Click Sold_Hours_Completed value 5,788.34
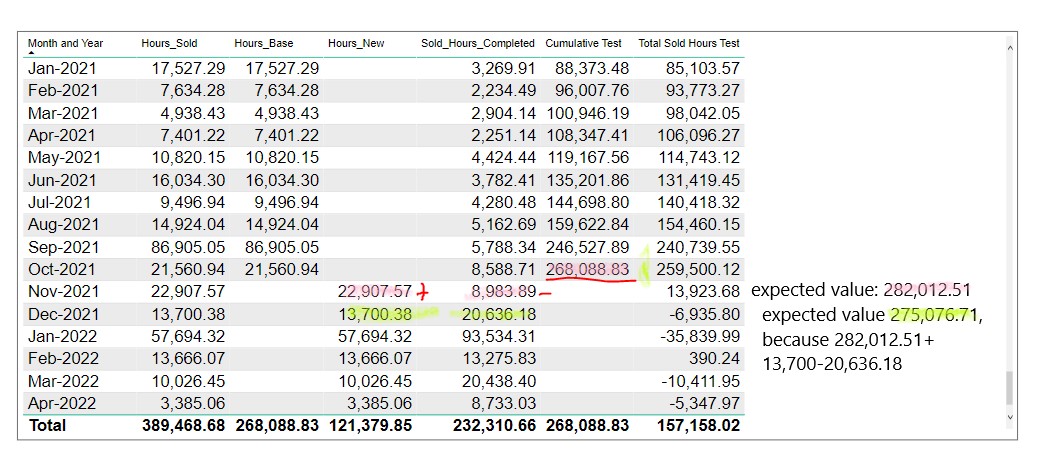Viewport: 1038px width, 473px height. click(503, 247)
